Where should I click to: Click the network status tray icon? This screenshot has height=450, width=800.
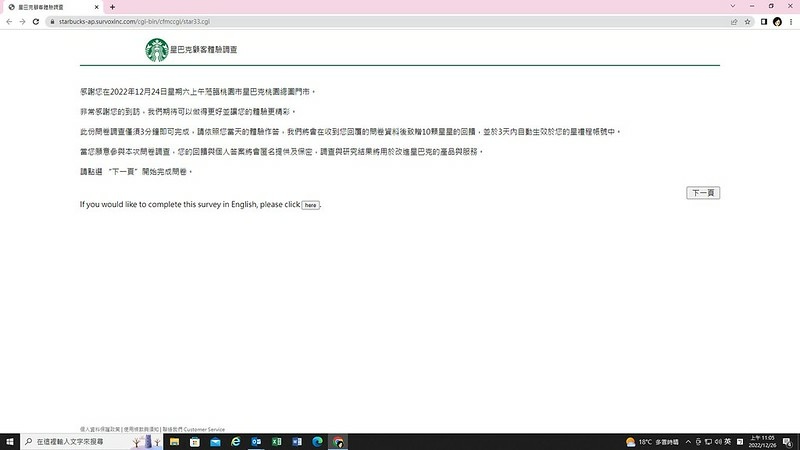point(708,442)
